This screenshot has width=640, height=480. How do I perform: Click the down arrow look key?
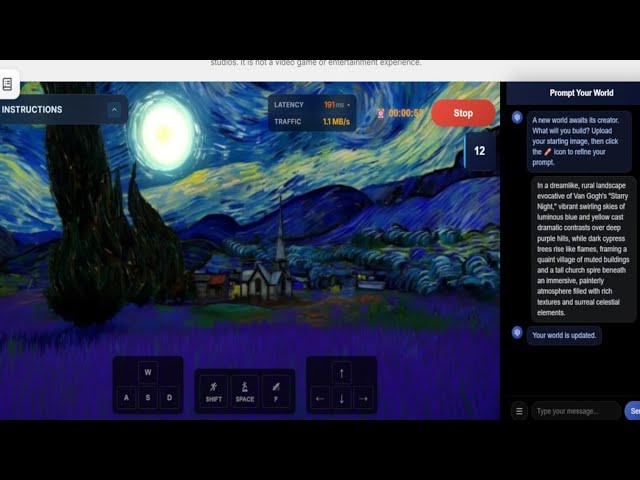coord(342,398)
